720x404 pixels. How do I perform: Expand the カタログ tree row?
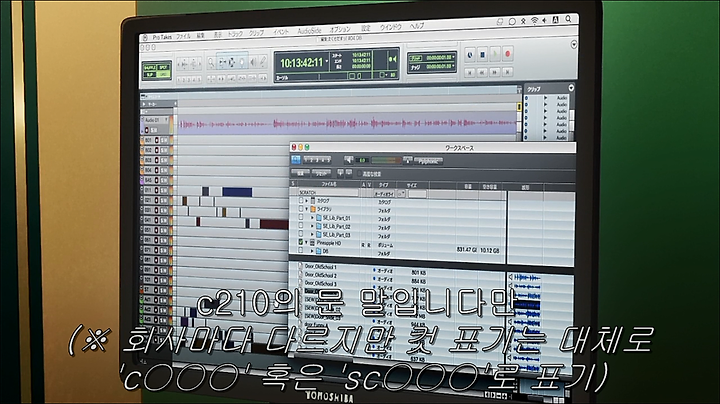(x=307, y=201)
